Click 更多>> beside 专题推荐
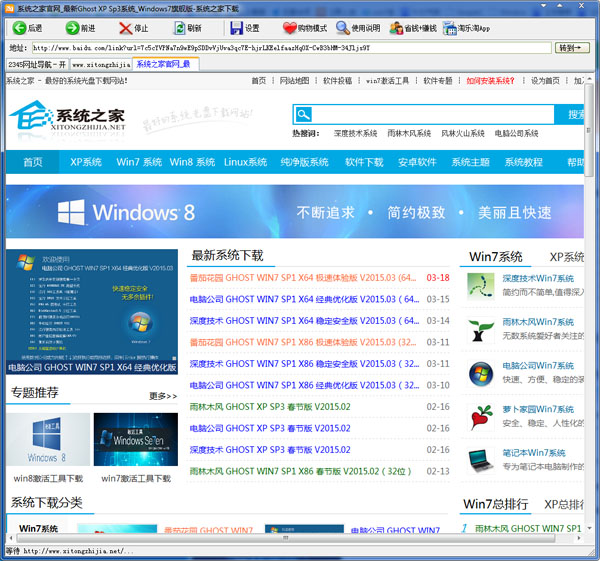The width and height of the screenshot is (600, 561). (163, 396)
